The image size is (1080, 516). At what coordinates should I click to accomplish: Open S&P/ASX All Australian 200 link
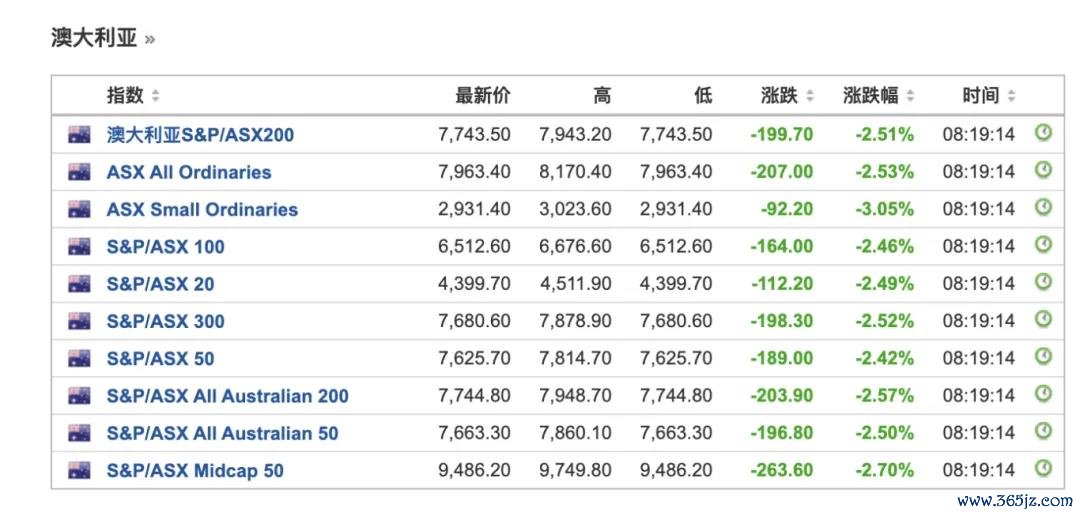pyautogui.click(x=227, y=396)
